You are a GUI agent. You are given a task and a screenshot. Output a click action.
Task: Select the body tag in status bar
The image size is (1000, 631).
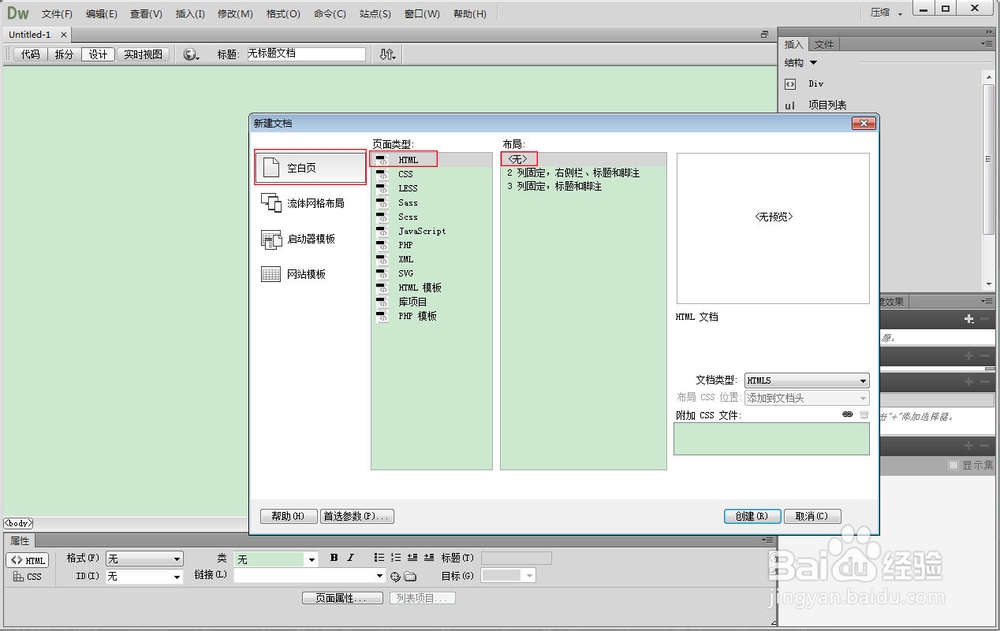[x=17, y=522]
